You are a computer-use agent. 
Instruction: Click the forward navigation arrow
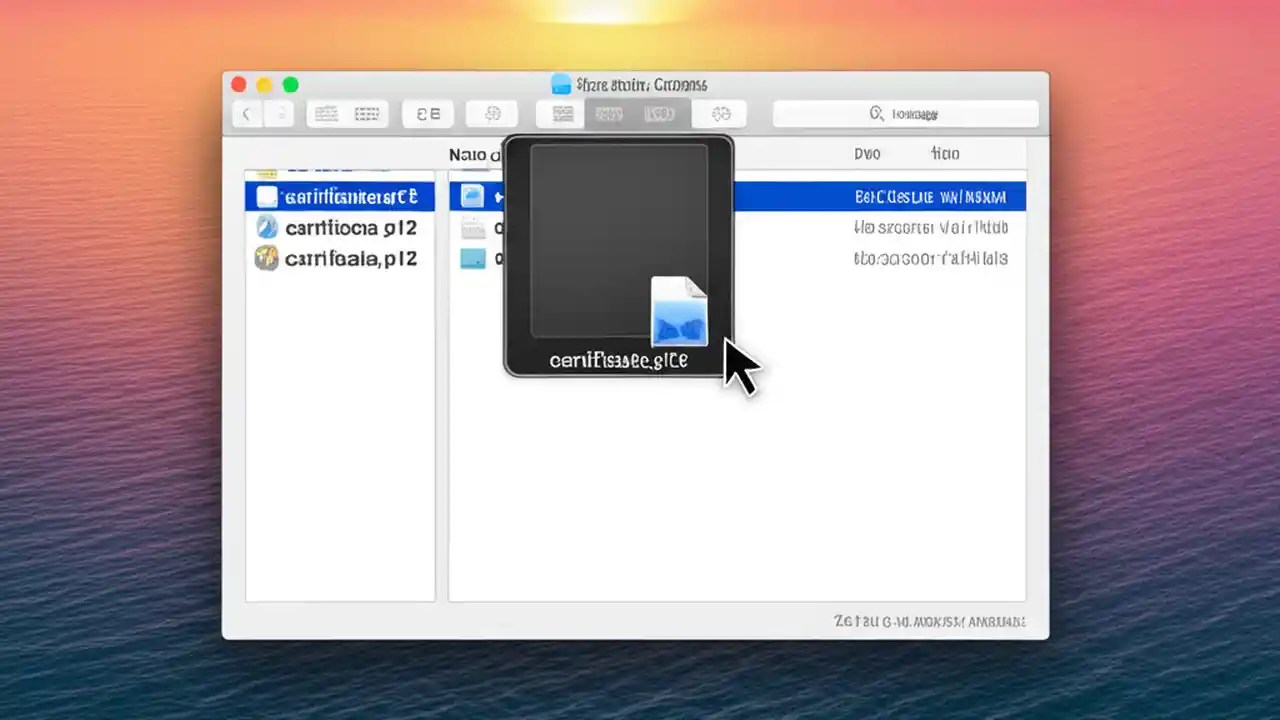pos(280,113)
